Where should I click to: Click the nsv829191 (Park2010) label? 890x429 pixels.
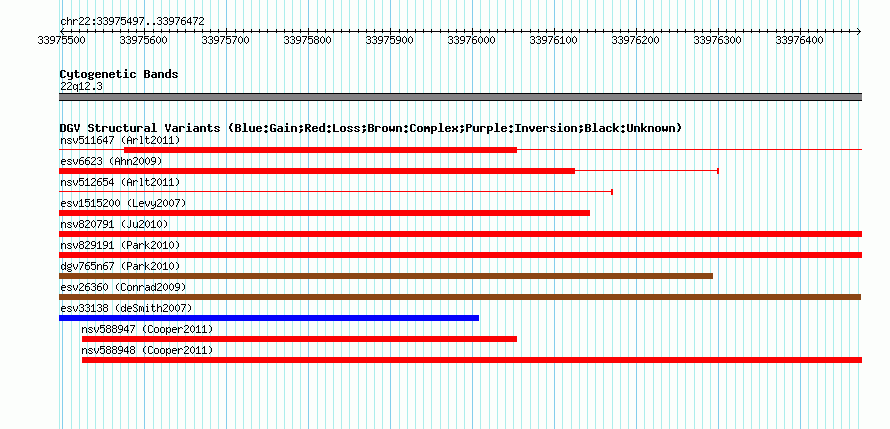[x=120, y=245]
